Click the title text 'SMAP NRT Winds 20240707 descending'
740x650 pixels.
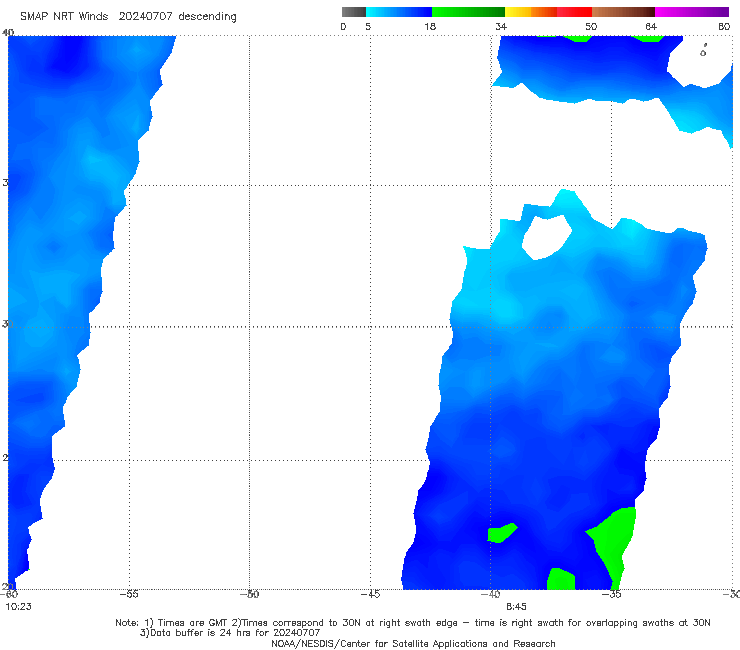[128, 17]
